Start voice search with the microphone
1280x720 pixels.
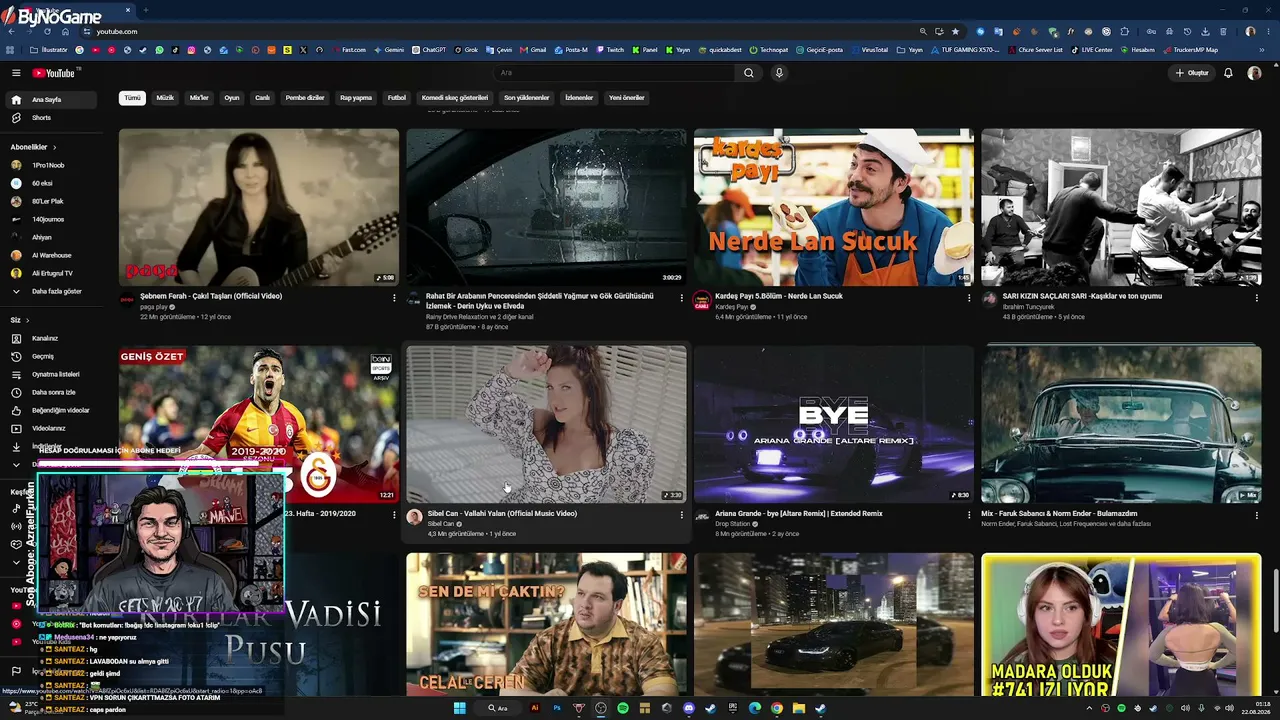coord(779,73)
